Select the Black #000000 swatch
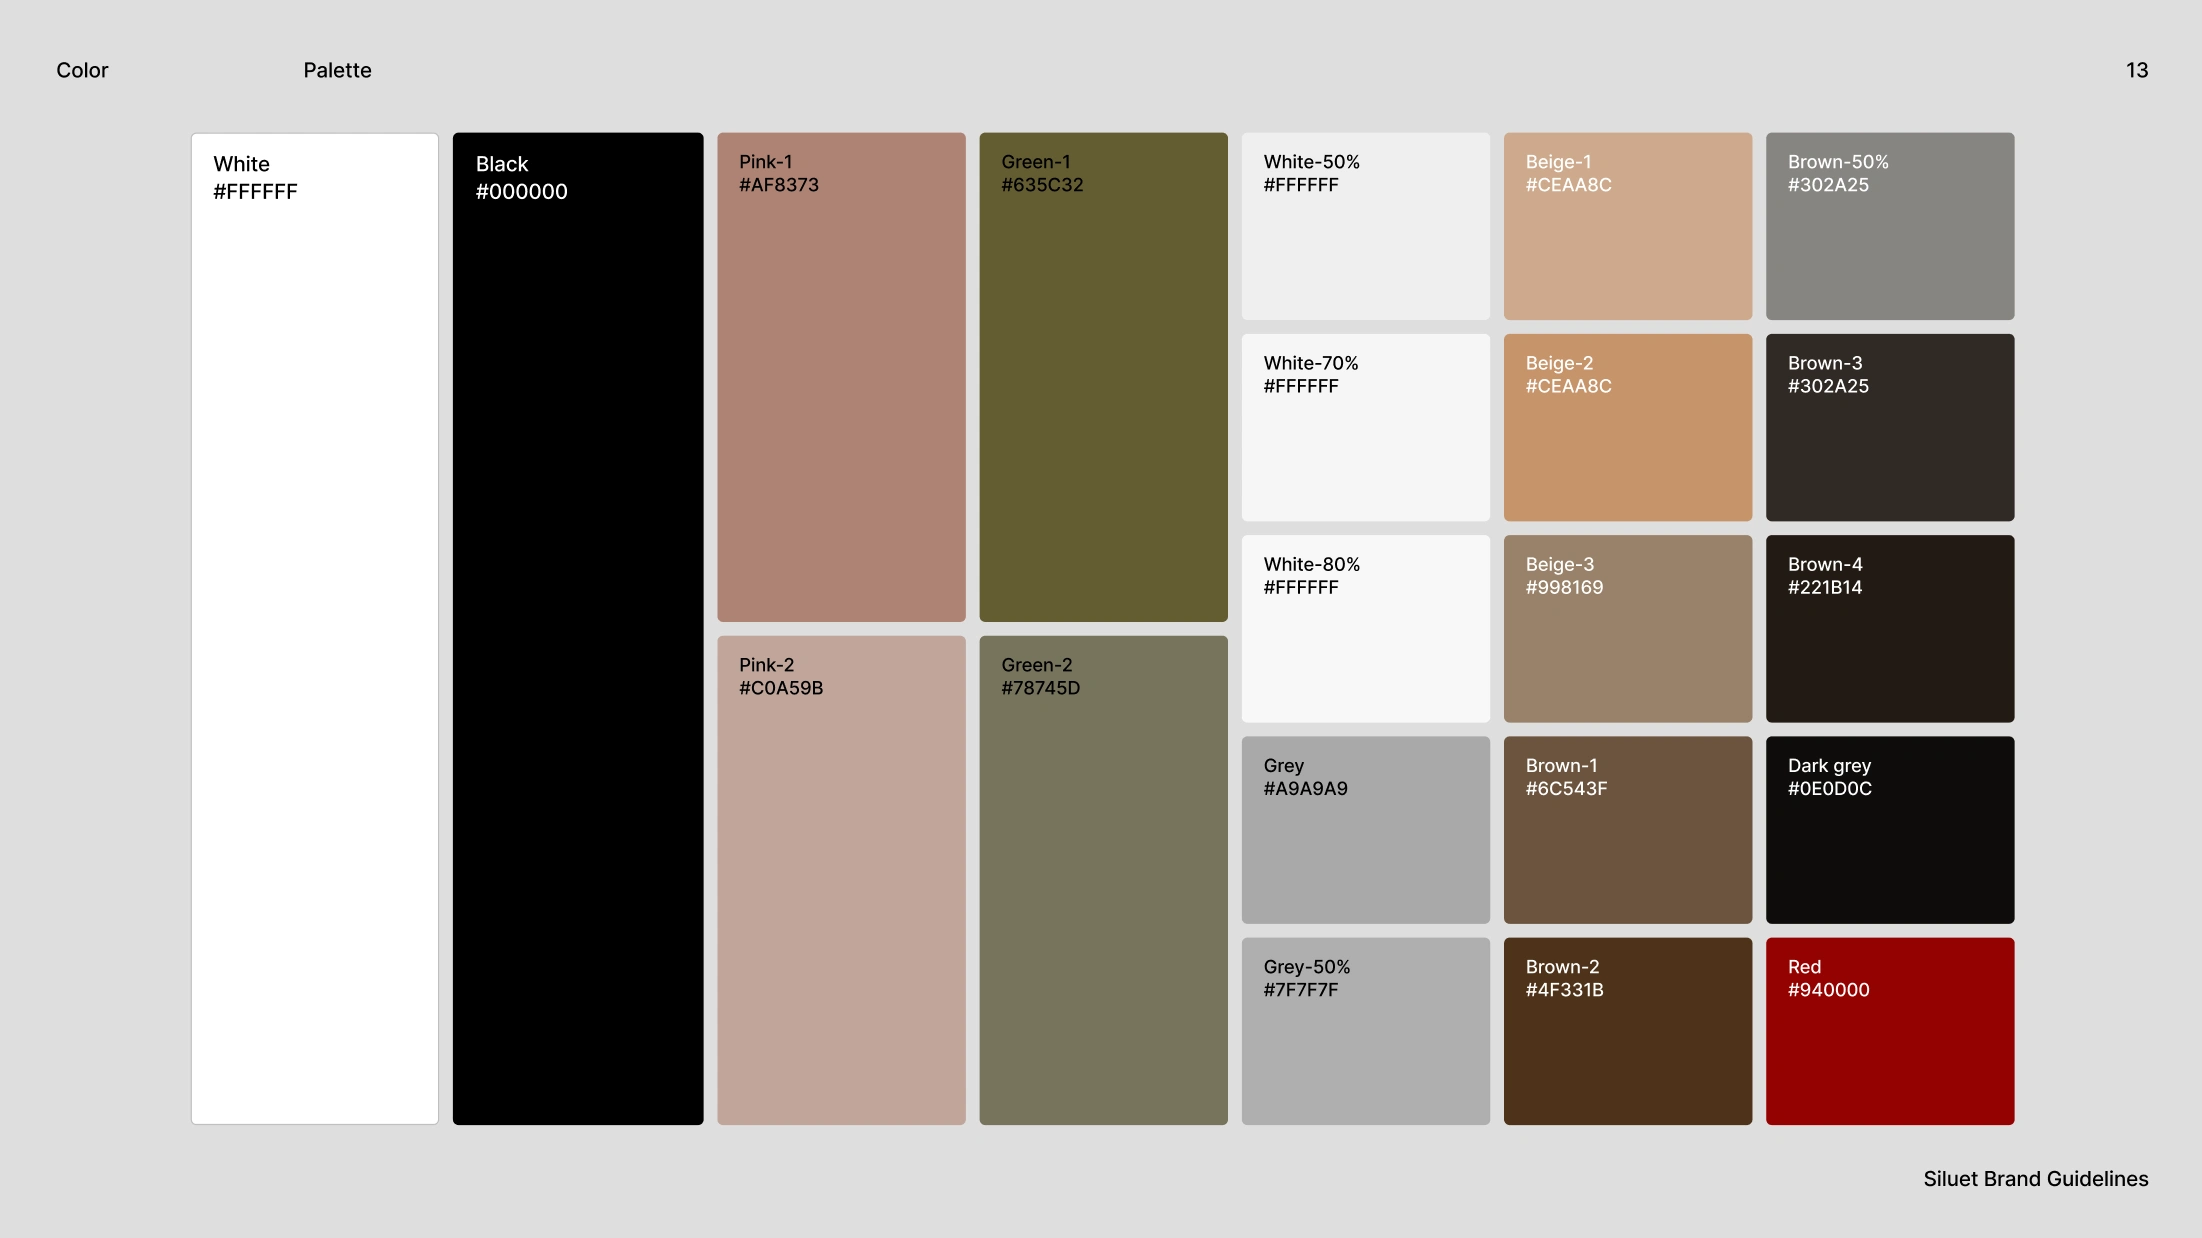The height and width of the screenshot is (1238, 2202). [578, 628]
